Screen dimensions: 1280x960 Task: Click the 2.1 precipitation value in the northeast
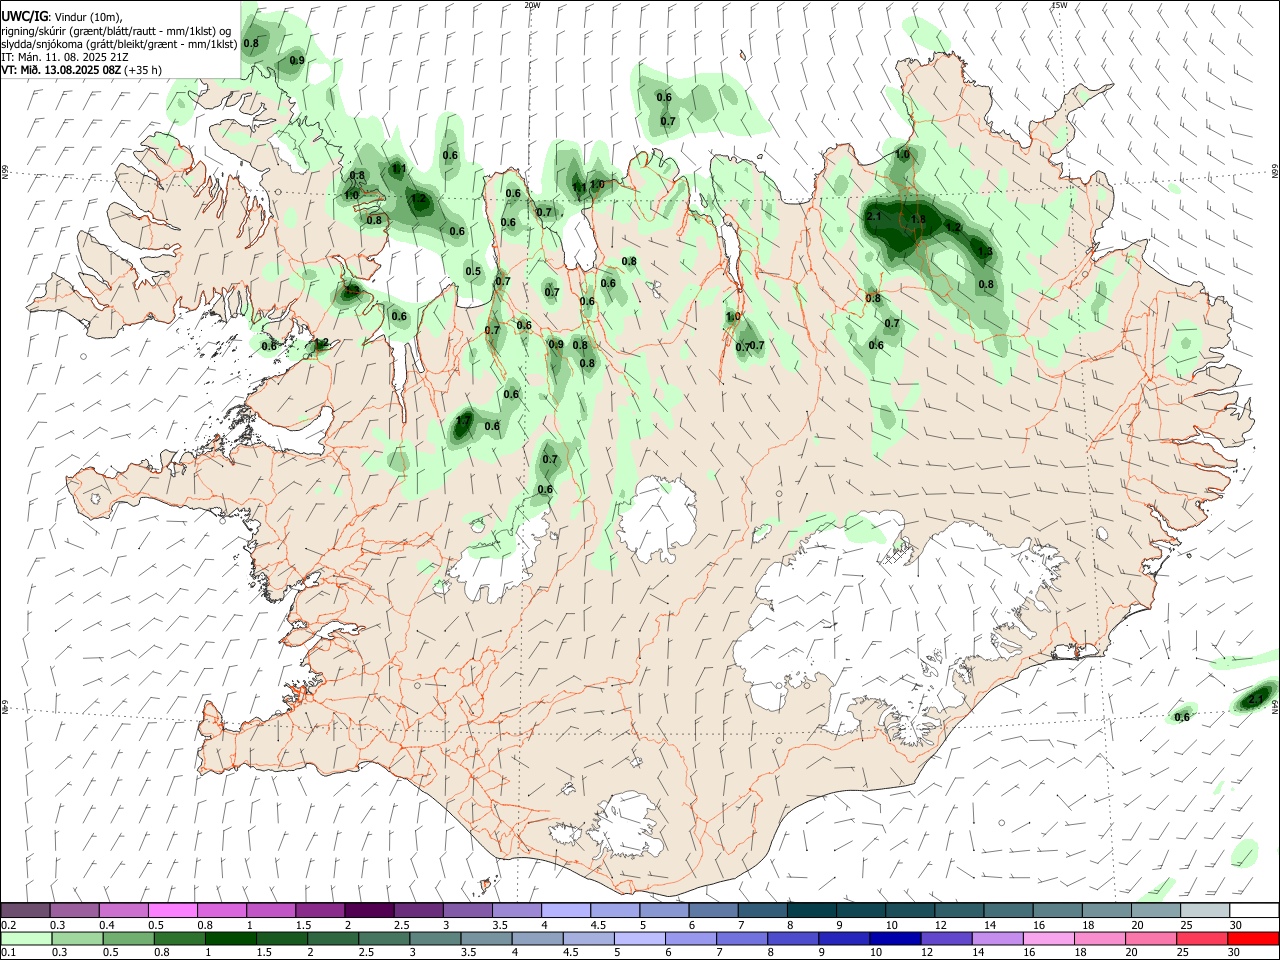pyautogui.click(x=873, y=216)
